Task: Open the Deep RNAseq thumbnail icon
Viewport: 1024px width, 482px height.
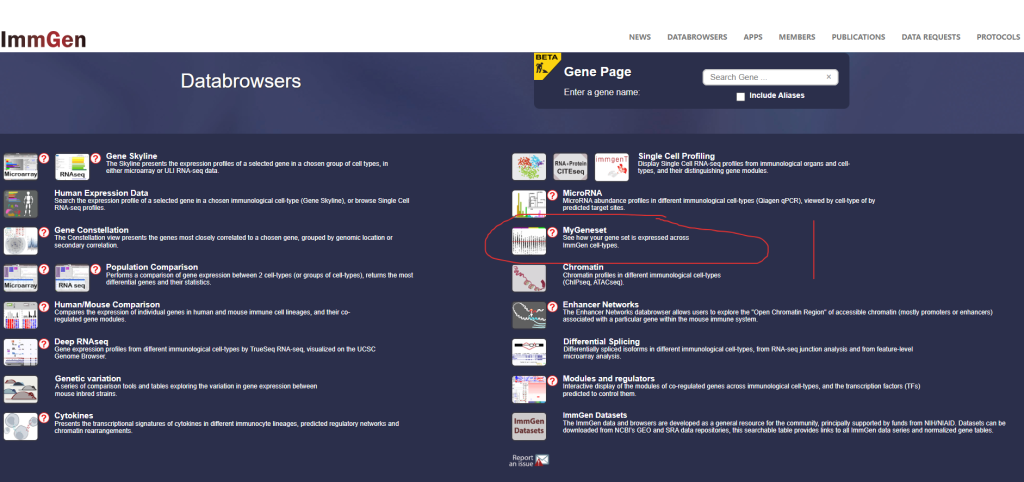Action: pos(21,352)
